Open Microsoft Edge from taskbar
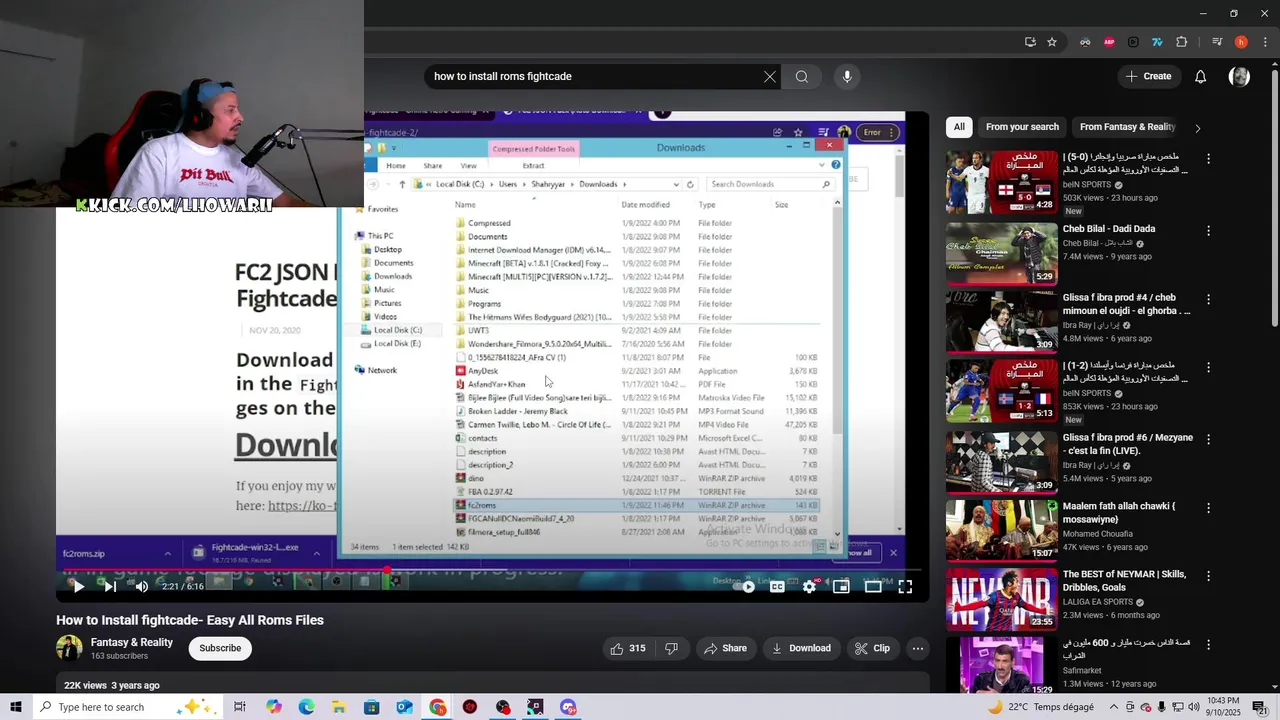This screenshot has height=720, width=1280. 306,707
